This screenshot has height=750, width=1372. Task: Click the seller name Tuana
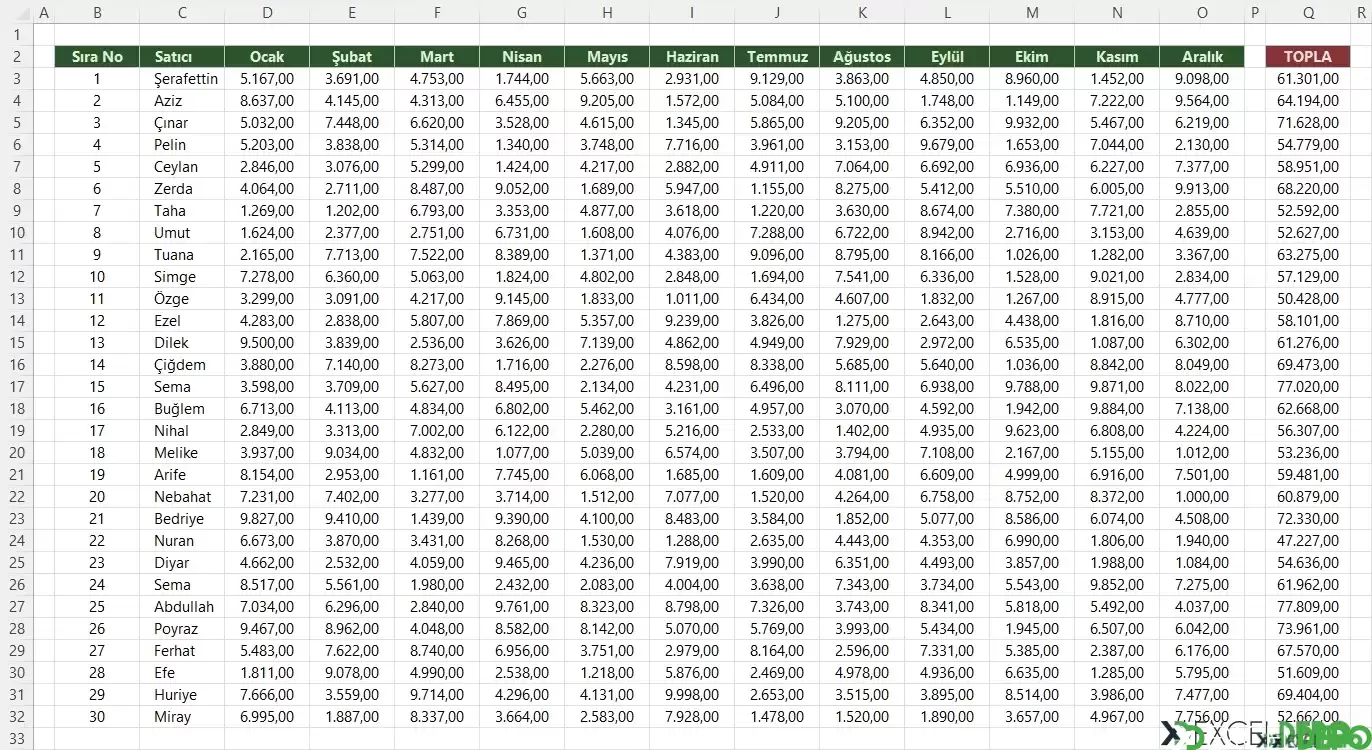coord(174,255)
